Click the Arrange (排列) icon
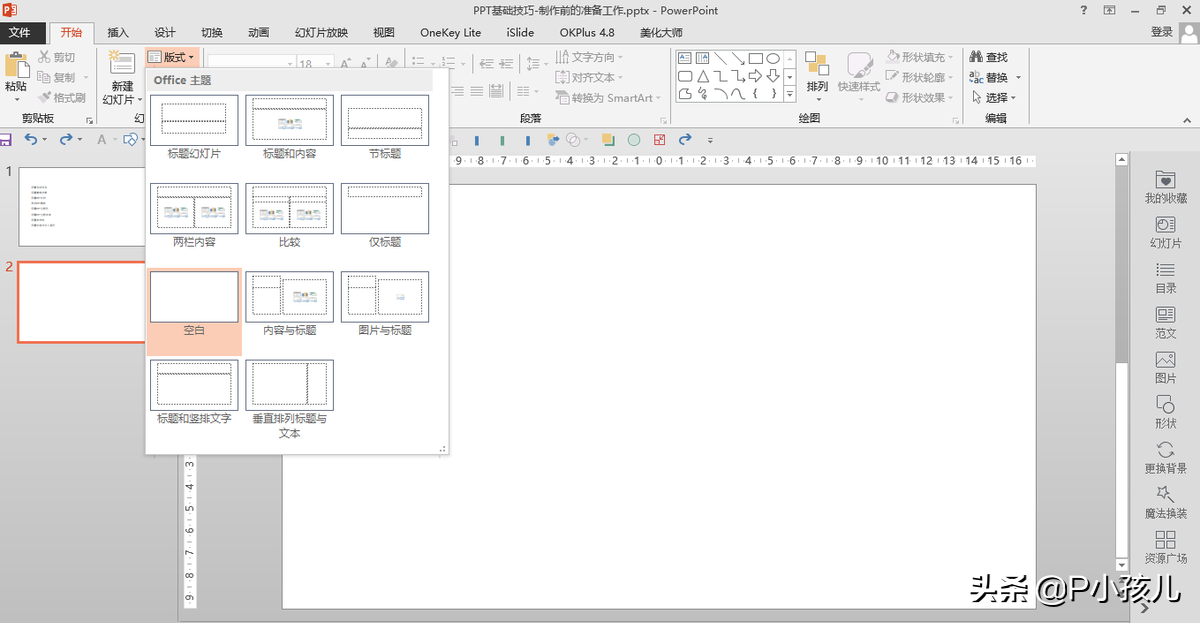 click(817, 64)
